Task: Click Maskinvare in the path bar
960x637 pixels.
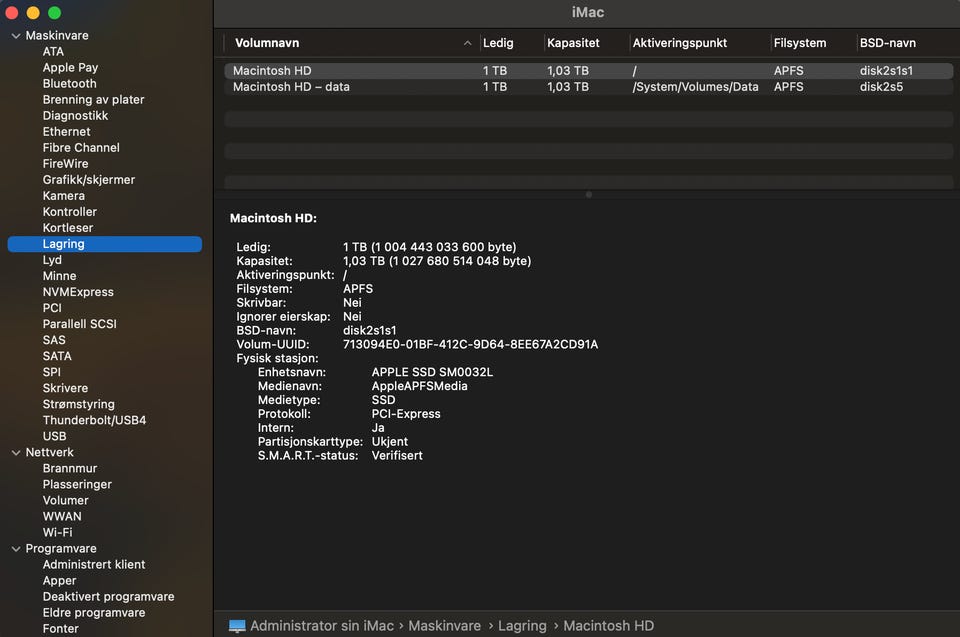Action: [444, 626]
